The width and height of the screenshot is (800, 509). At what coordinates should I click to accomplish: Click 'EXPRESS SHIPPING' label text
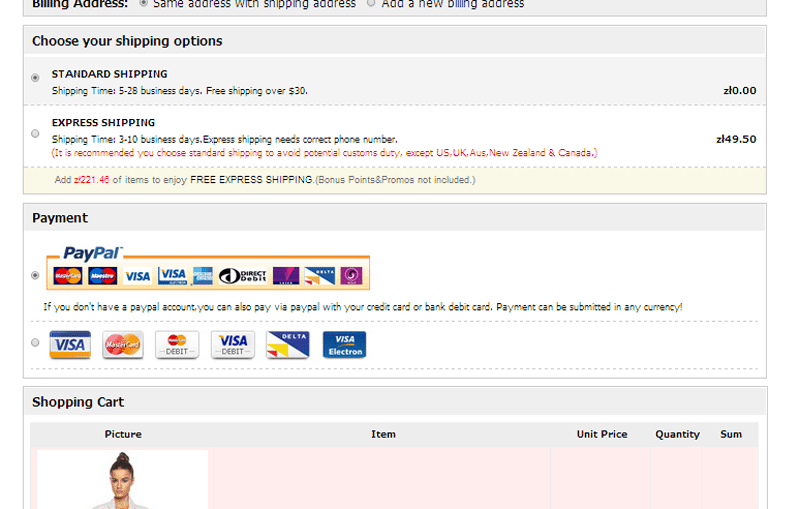point(103,122)
